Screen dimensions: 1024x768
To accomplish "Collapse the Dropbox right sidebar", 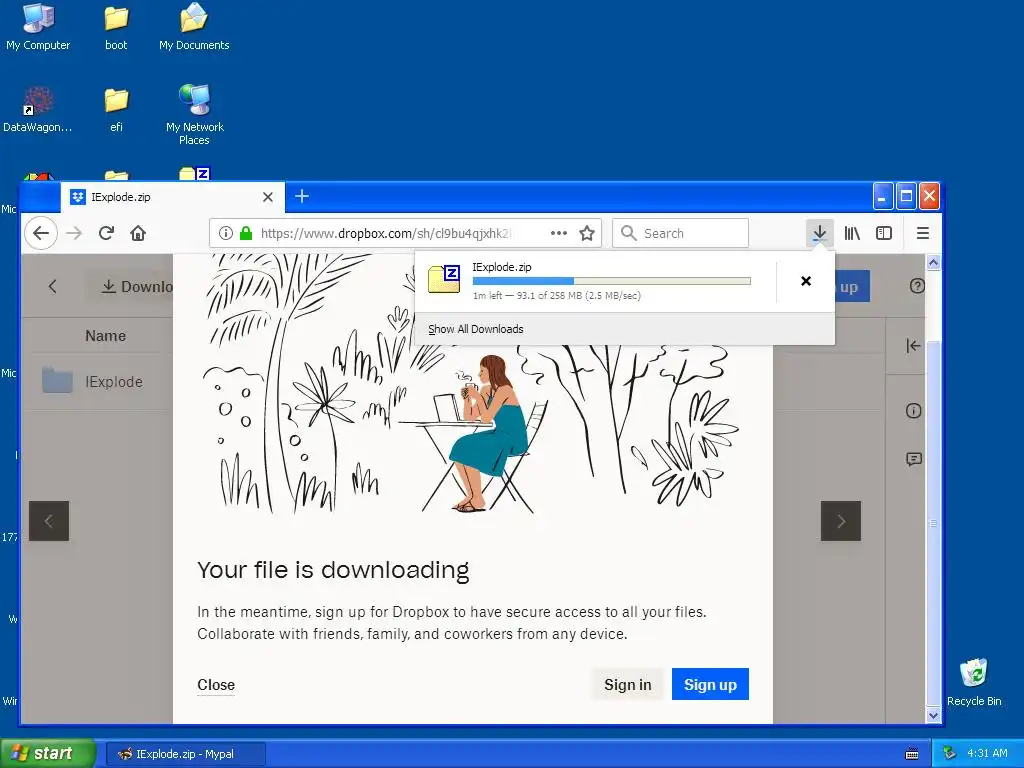I will pyautogui.click(x=913, y=346).
